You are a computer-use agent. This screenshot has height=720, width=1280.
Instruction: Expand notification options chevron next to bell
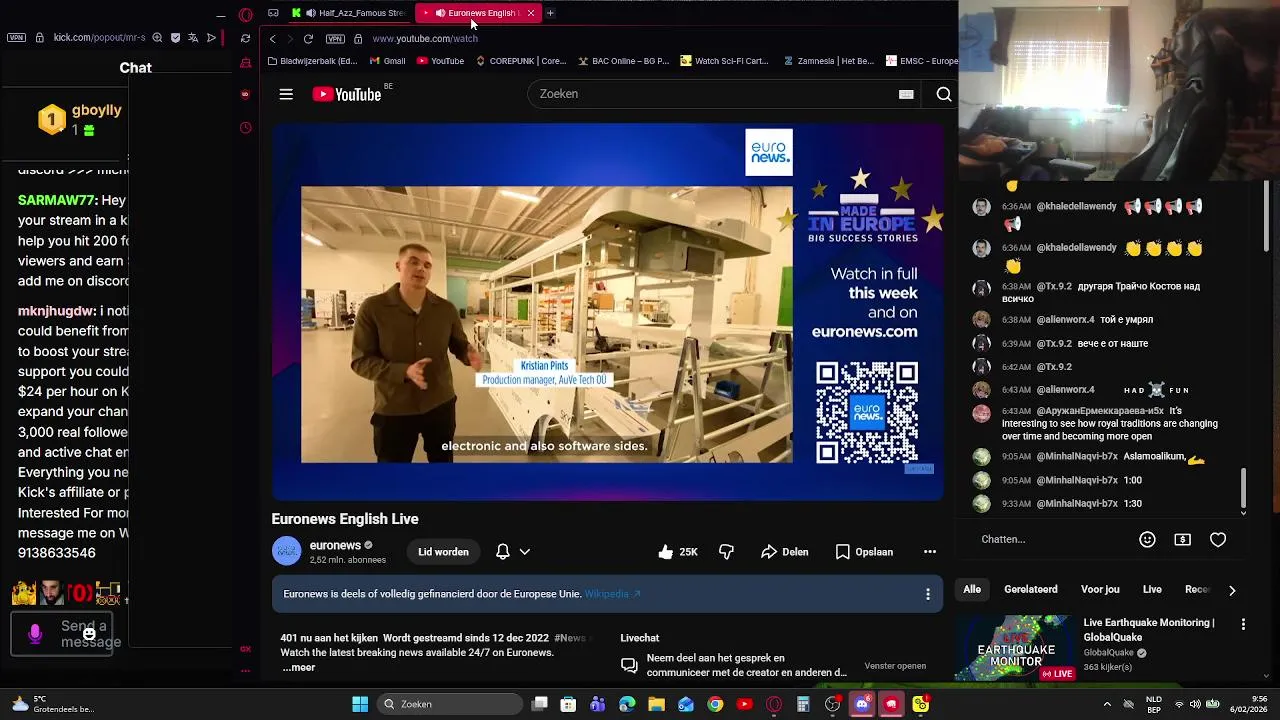click(524, 552)
